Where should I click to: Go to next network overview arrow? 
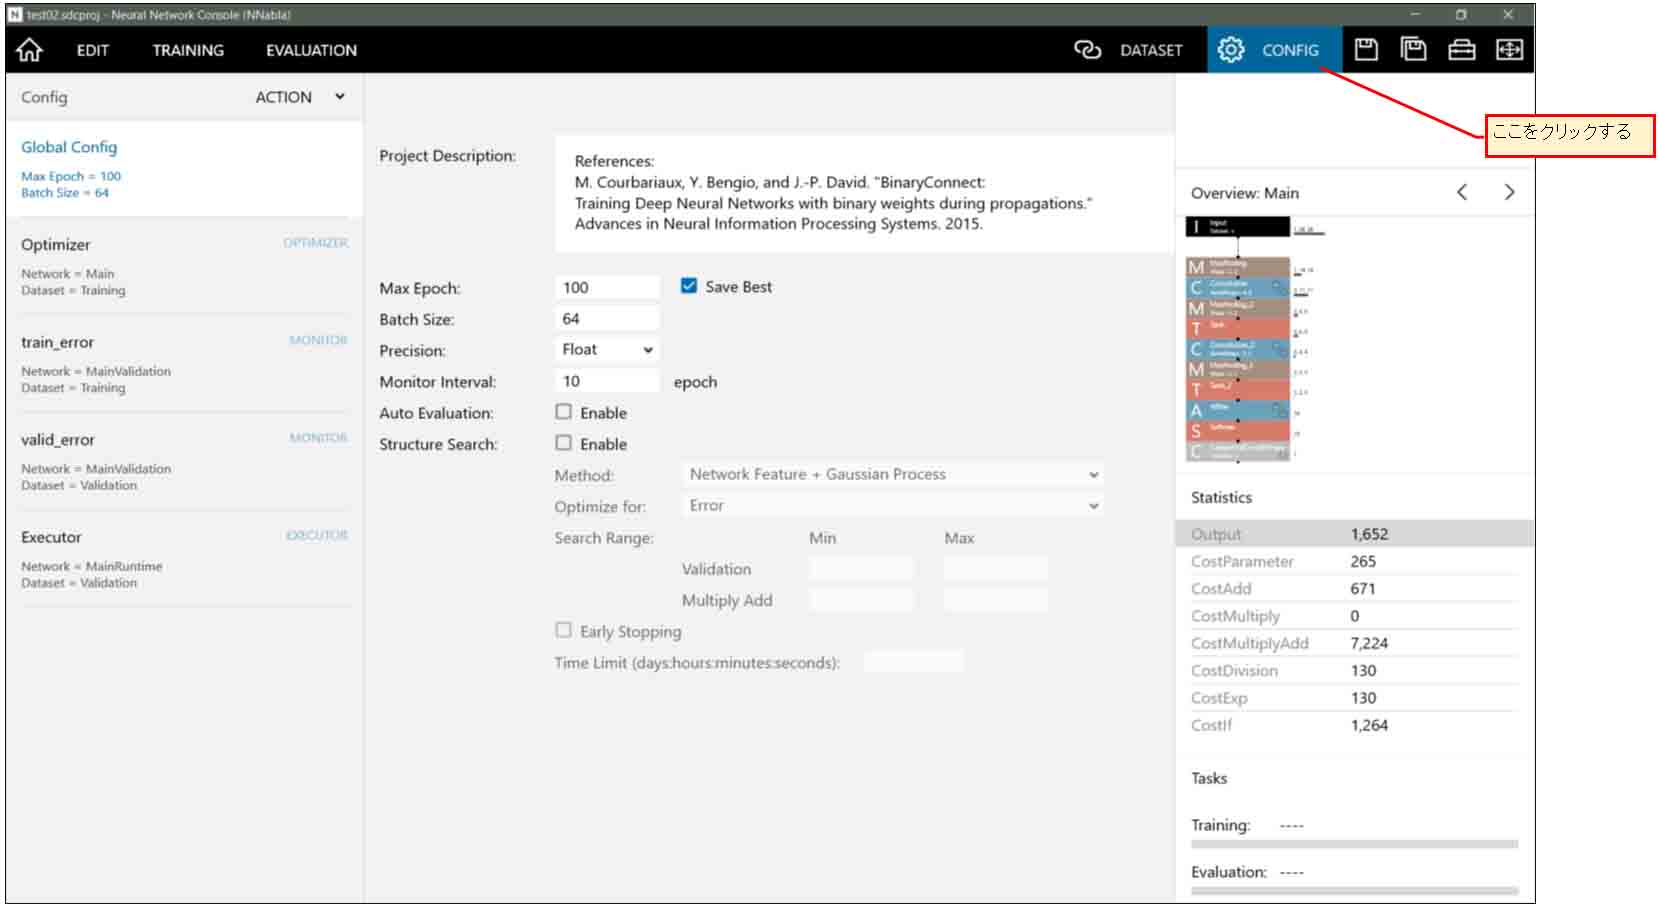click(1509, 193)
